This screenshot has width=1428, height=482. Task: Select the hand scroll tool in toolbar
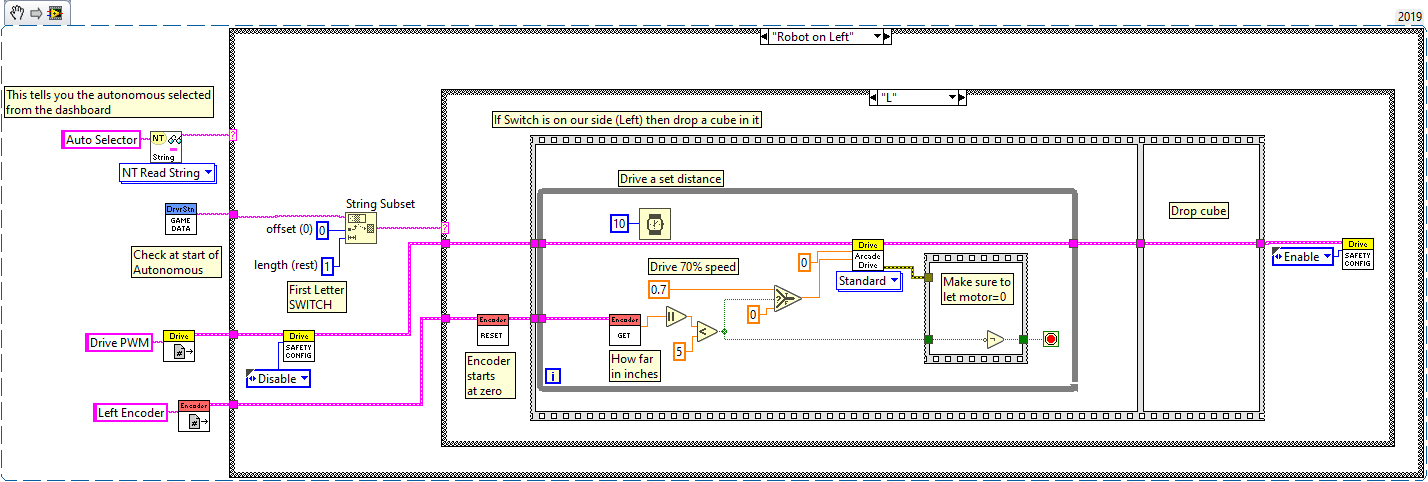click(x=15, y=12)
